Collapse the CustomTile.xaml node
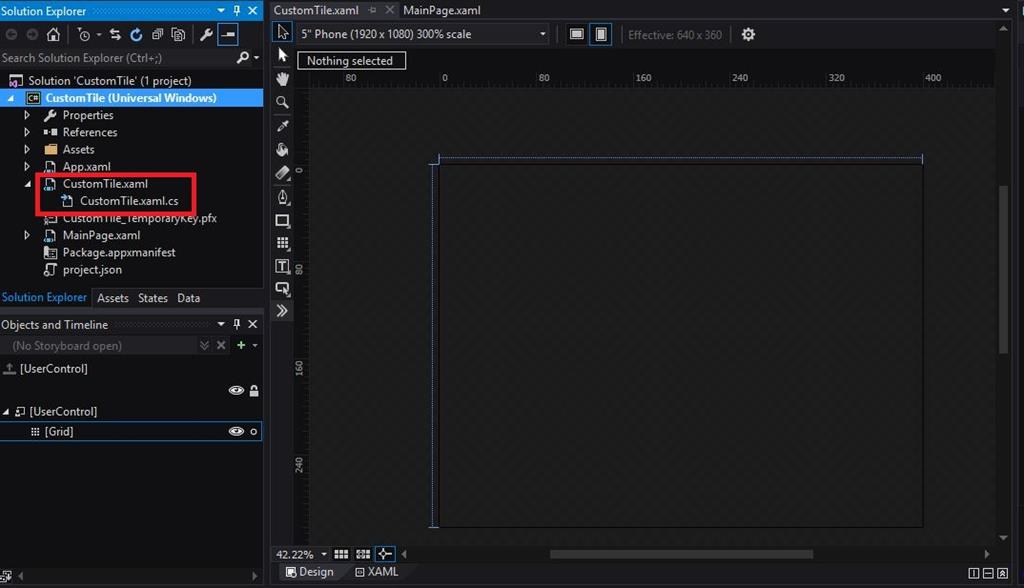 pyautogui.click(x=27, y=184)
